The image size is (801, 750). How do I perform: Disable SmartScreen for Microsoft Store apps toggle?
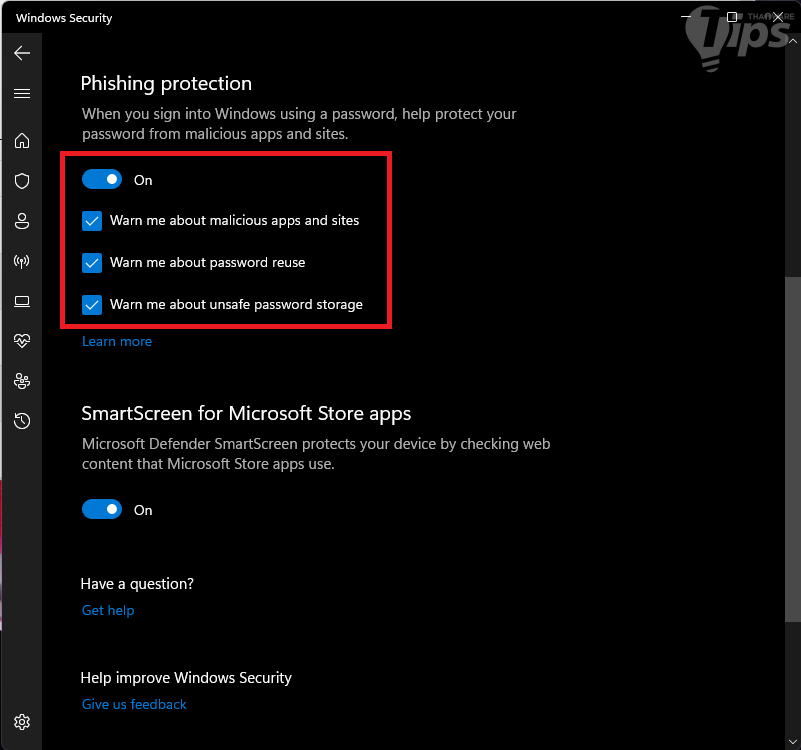pyautogui.click(x=101, y=510)
